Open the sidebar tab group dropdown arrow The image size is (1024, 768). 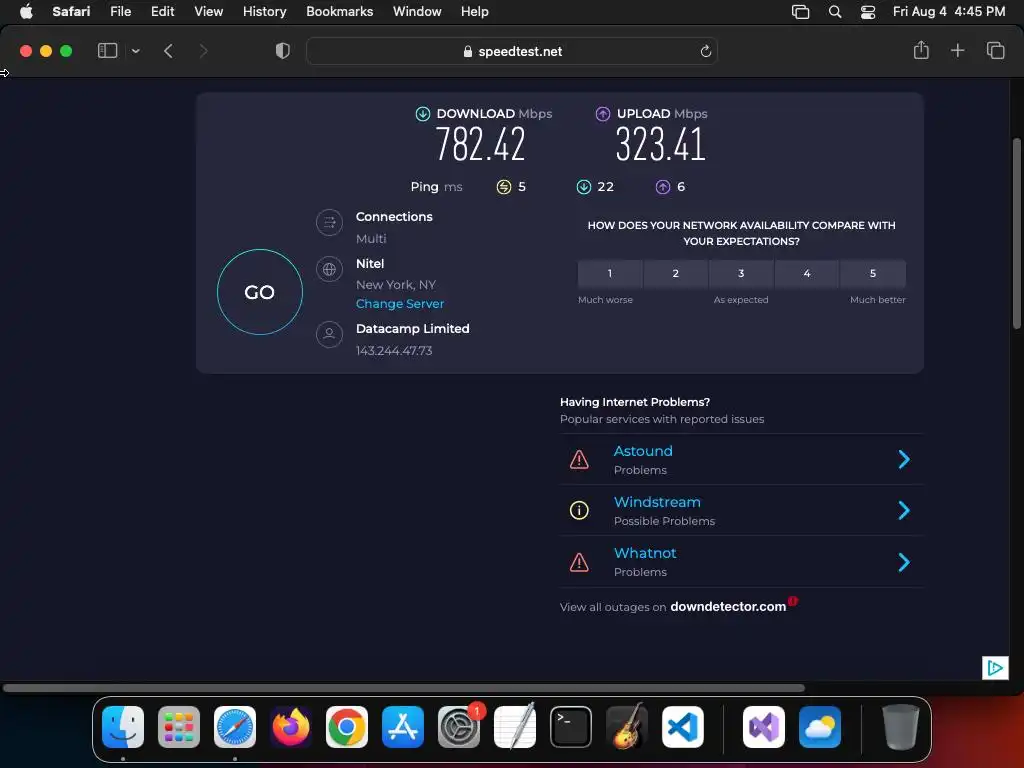(x=135, y=51)
